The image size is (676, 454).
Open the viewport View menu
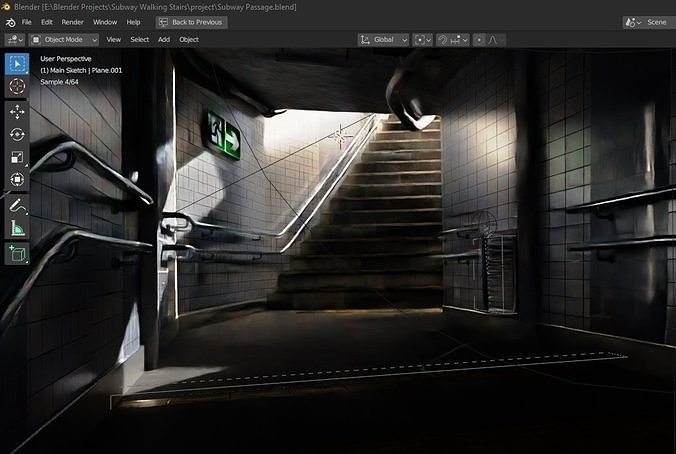pos(113,40)
